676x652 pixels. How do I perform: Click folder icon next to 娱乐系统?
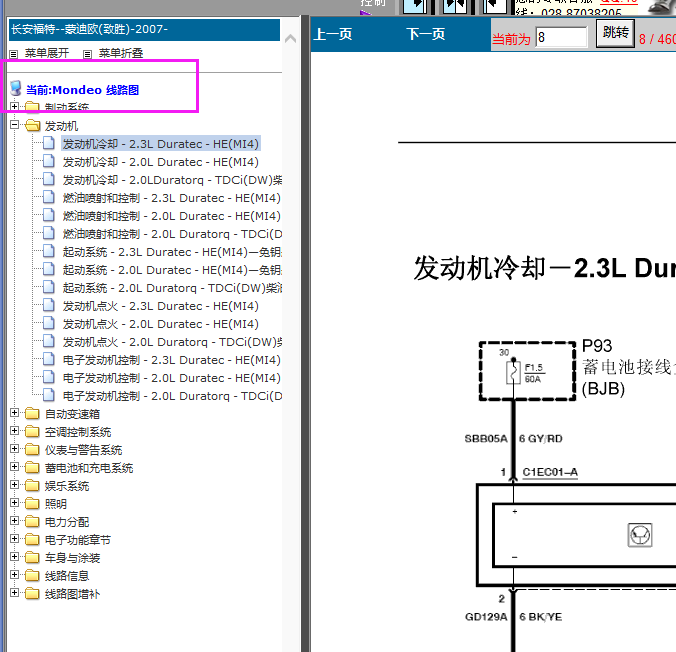click(x=32, y=486)
